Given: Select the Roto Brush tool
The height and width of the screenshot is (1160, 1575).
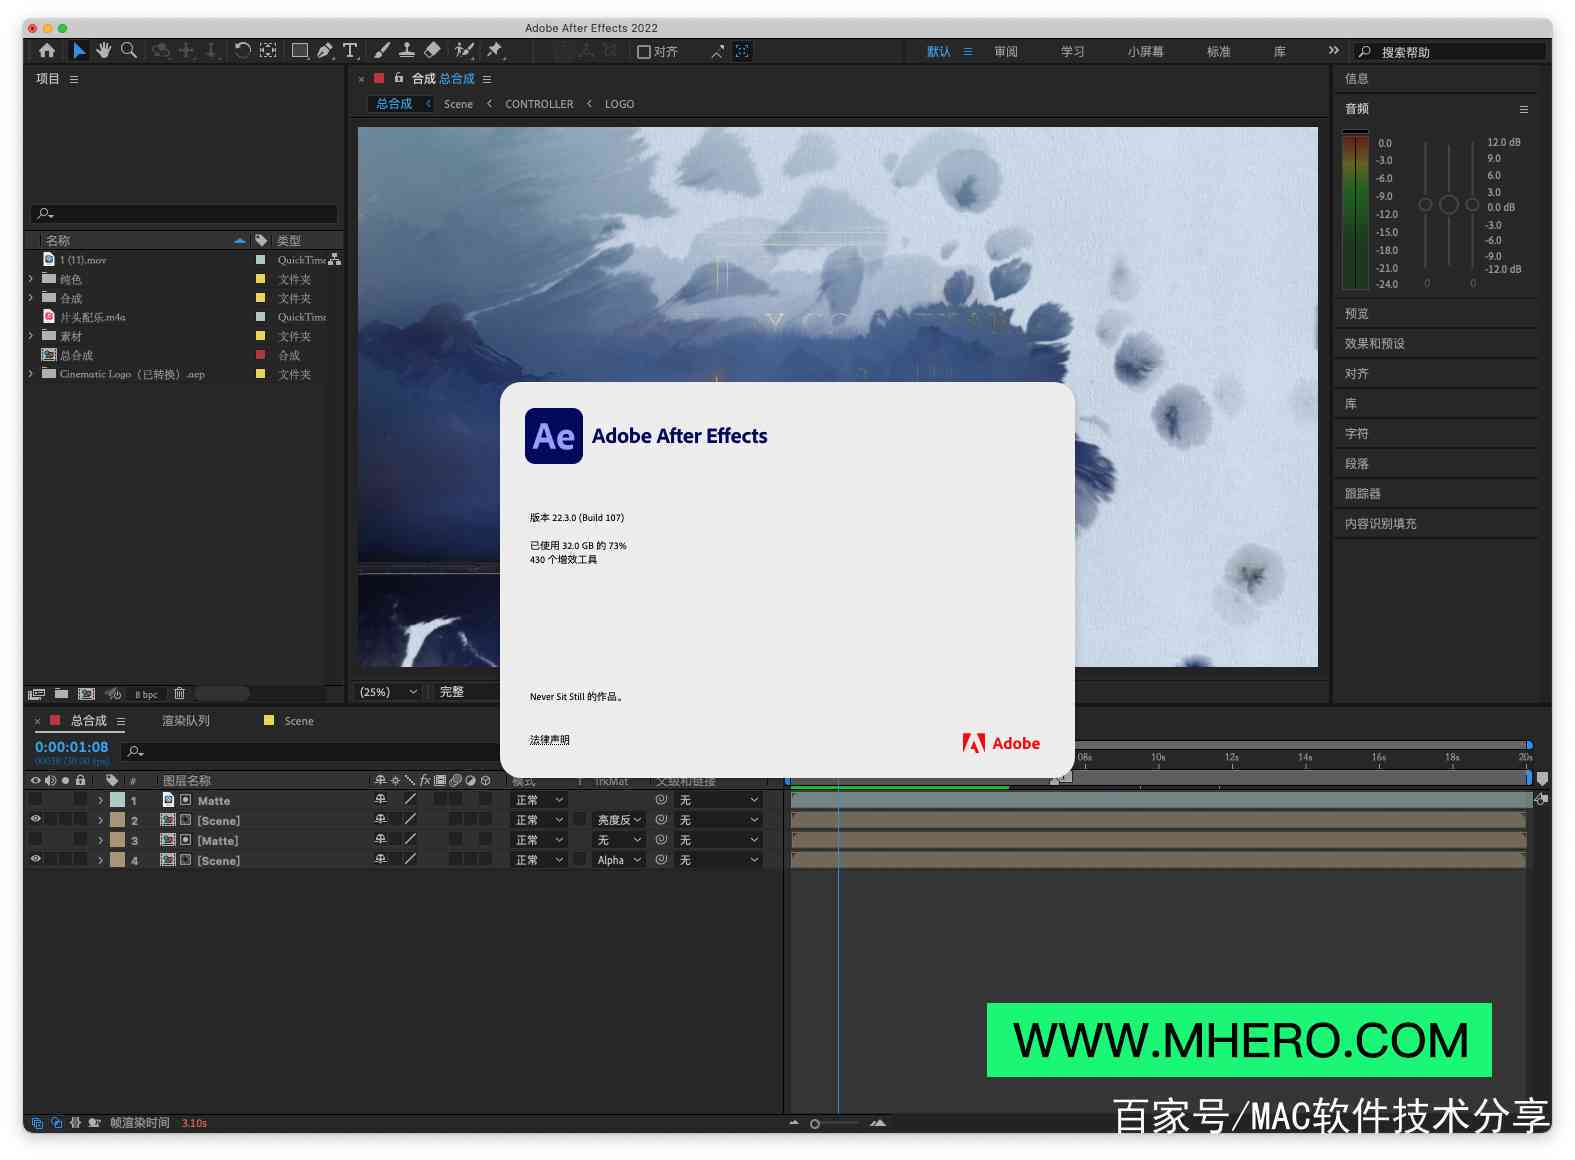Looking at the screenshot, I should tap(464, 50).
